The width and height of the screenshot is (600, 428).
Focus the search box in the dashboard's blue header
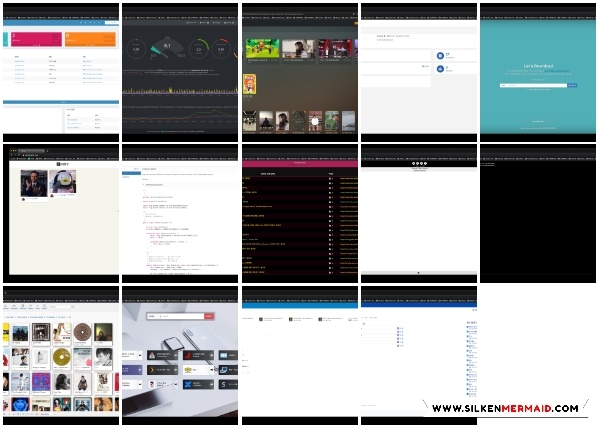coord(112,23)
